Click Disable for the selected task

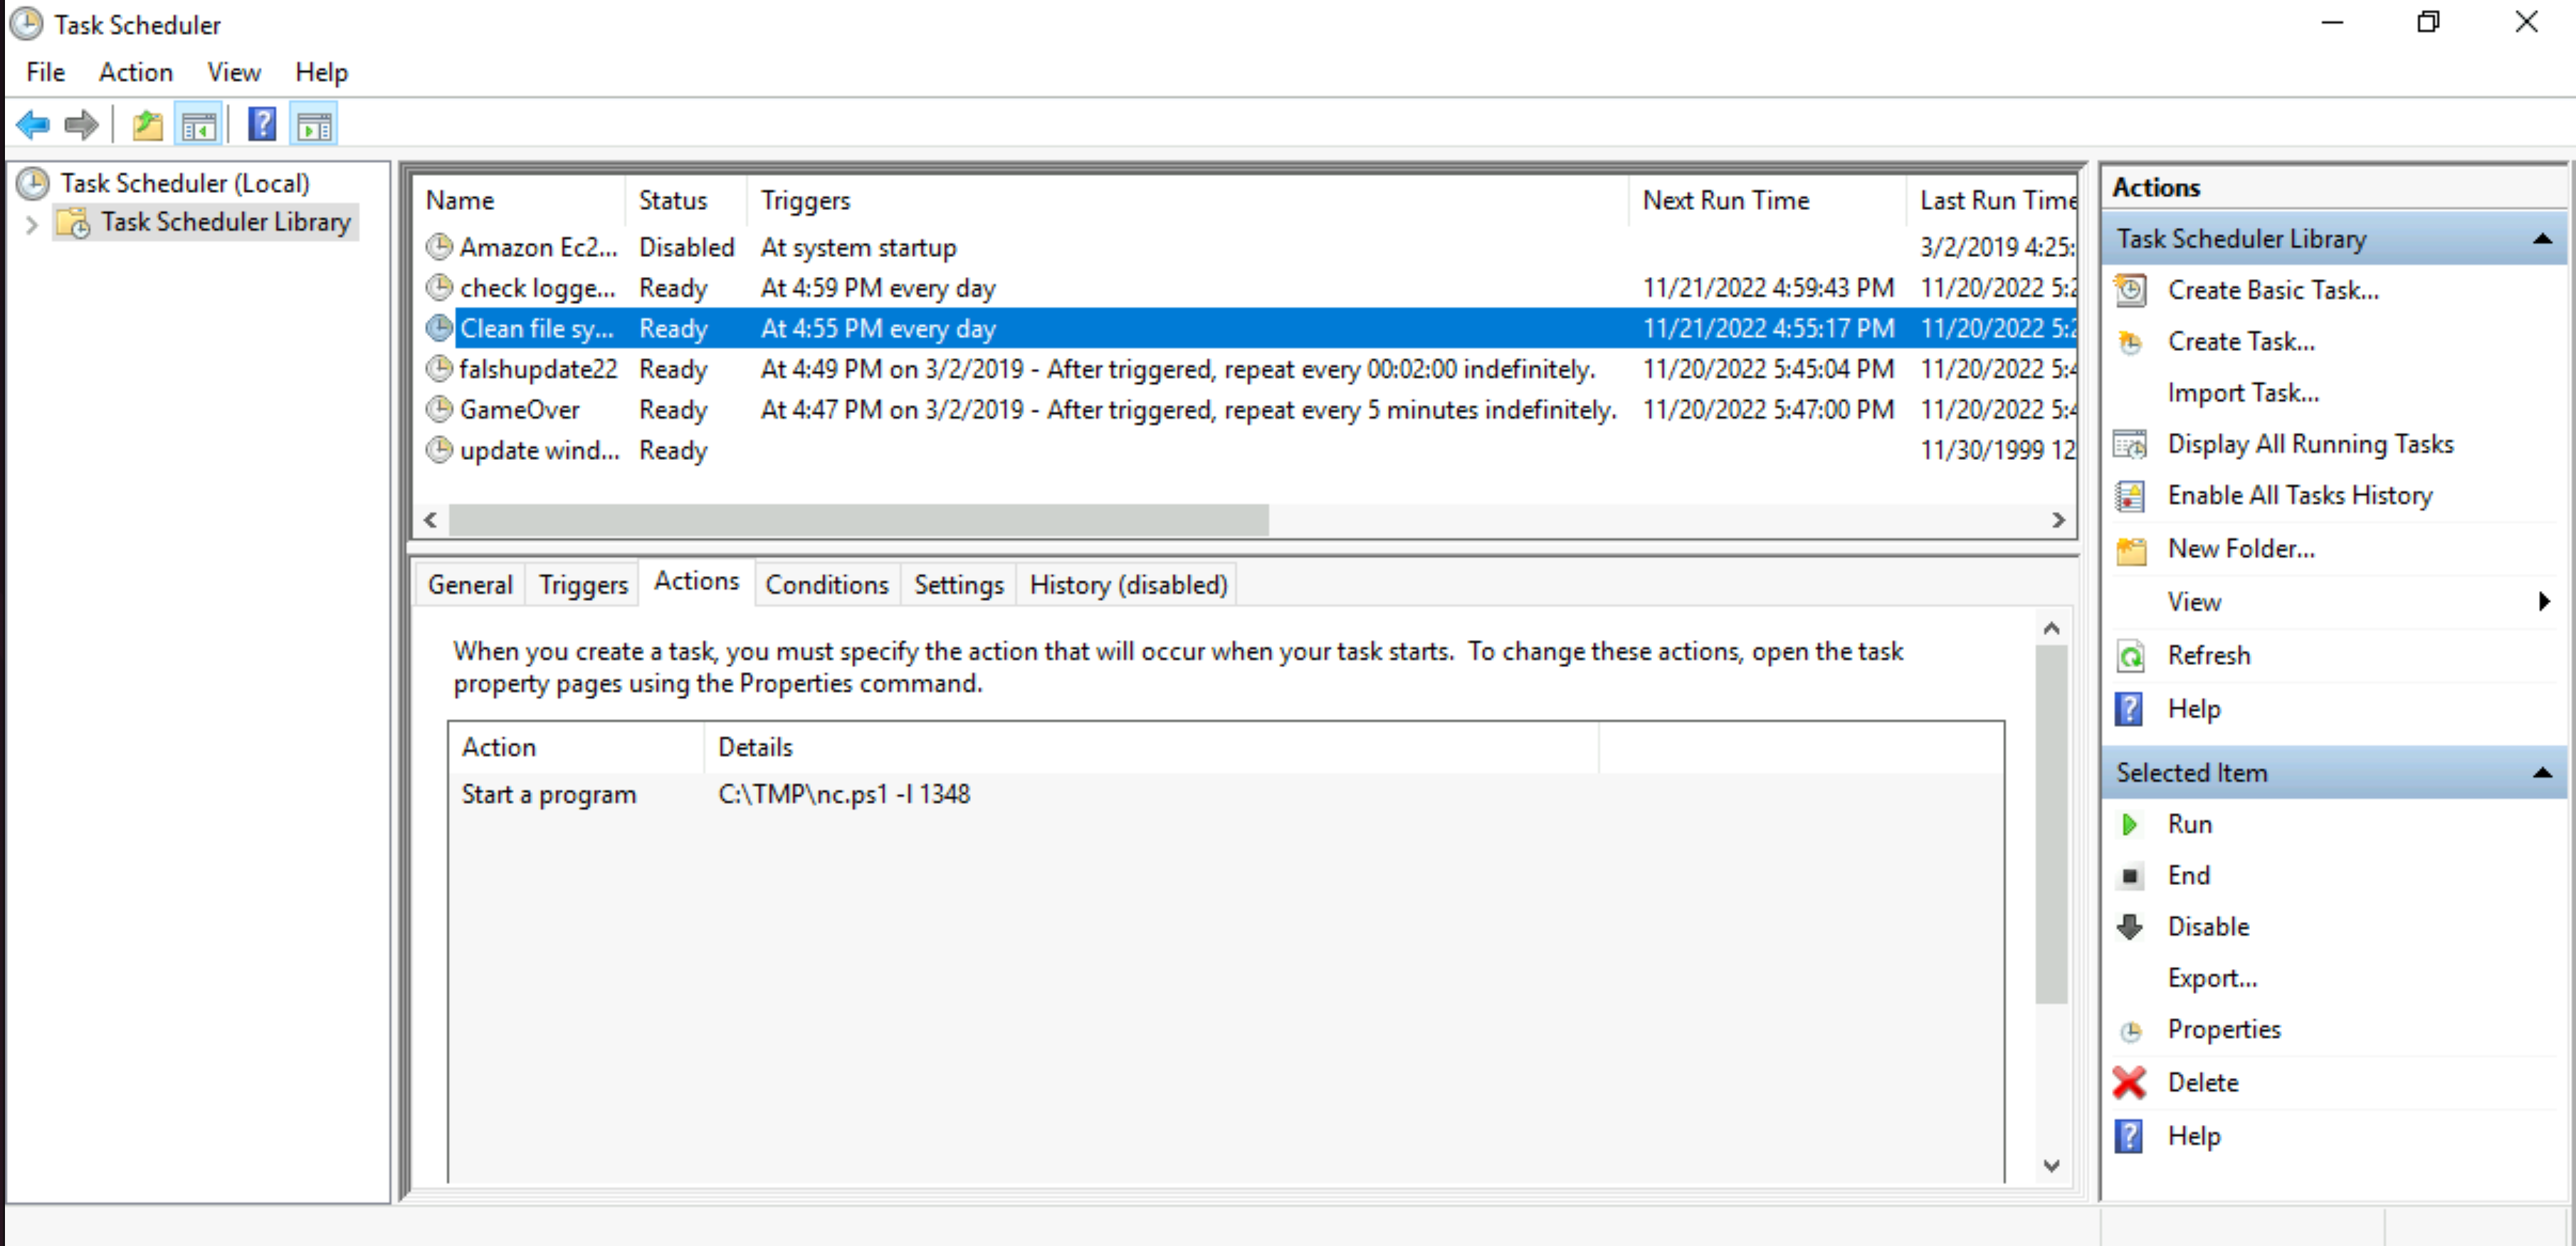click(x=2207, y=926)
